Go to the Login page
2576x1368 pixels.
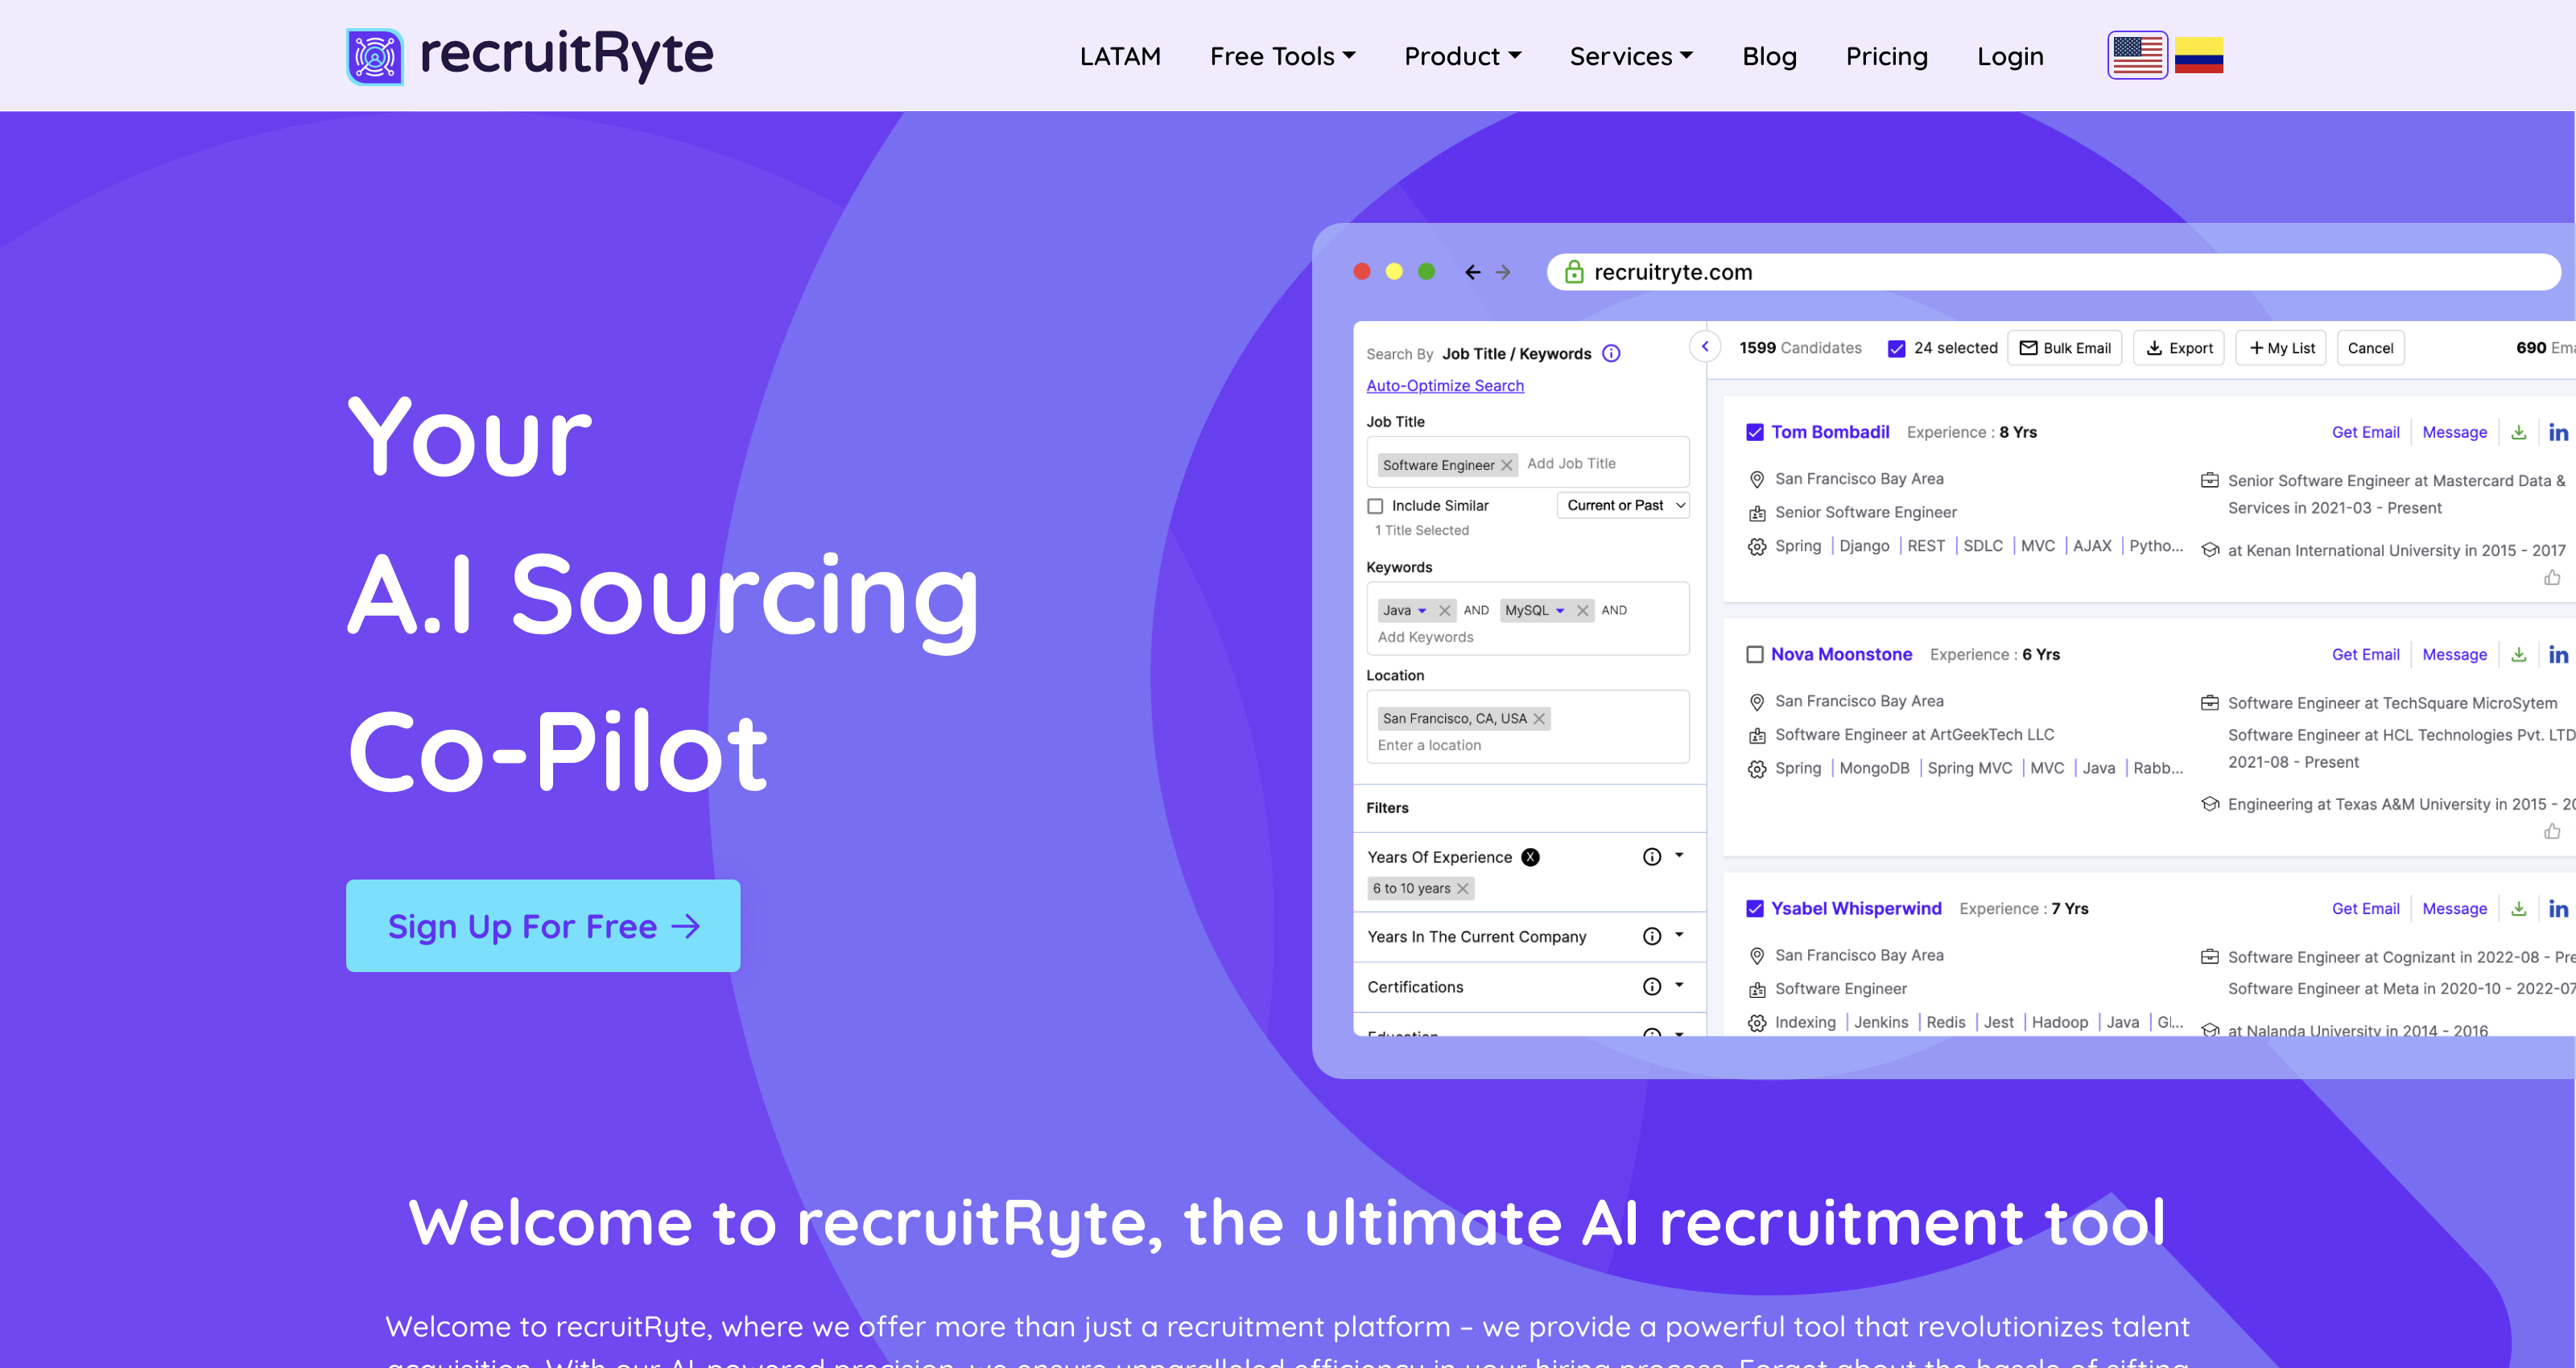2010,56
